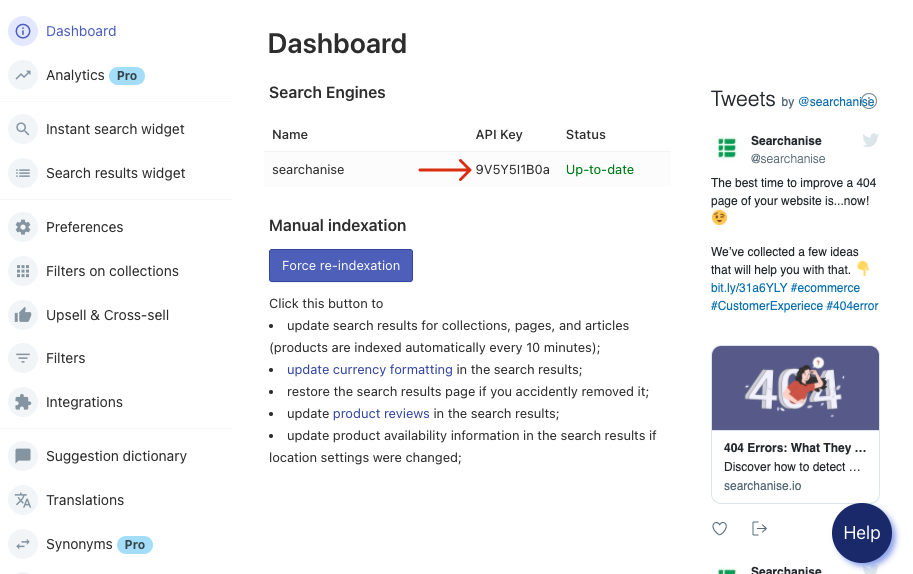Click the Filters on collections grid icon
The image size is (913, 574).
23,271
